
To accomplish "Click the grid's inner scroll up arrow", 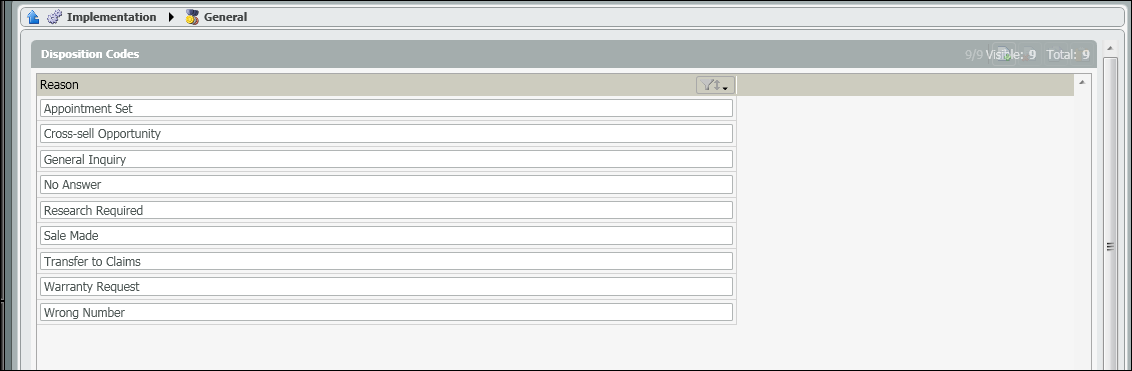I will click(1082, 82).
